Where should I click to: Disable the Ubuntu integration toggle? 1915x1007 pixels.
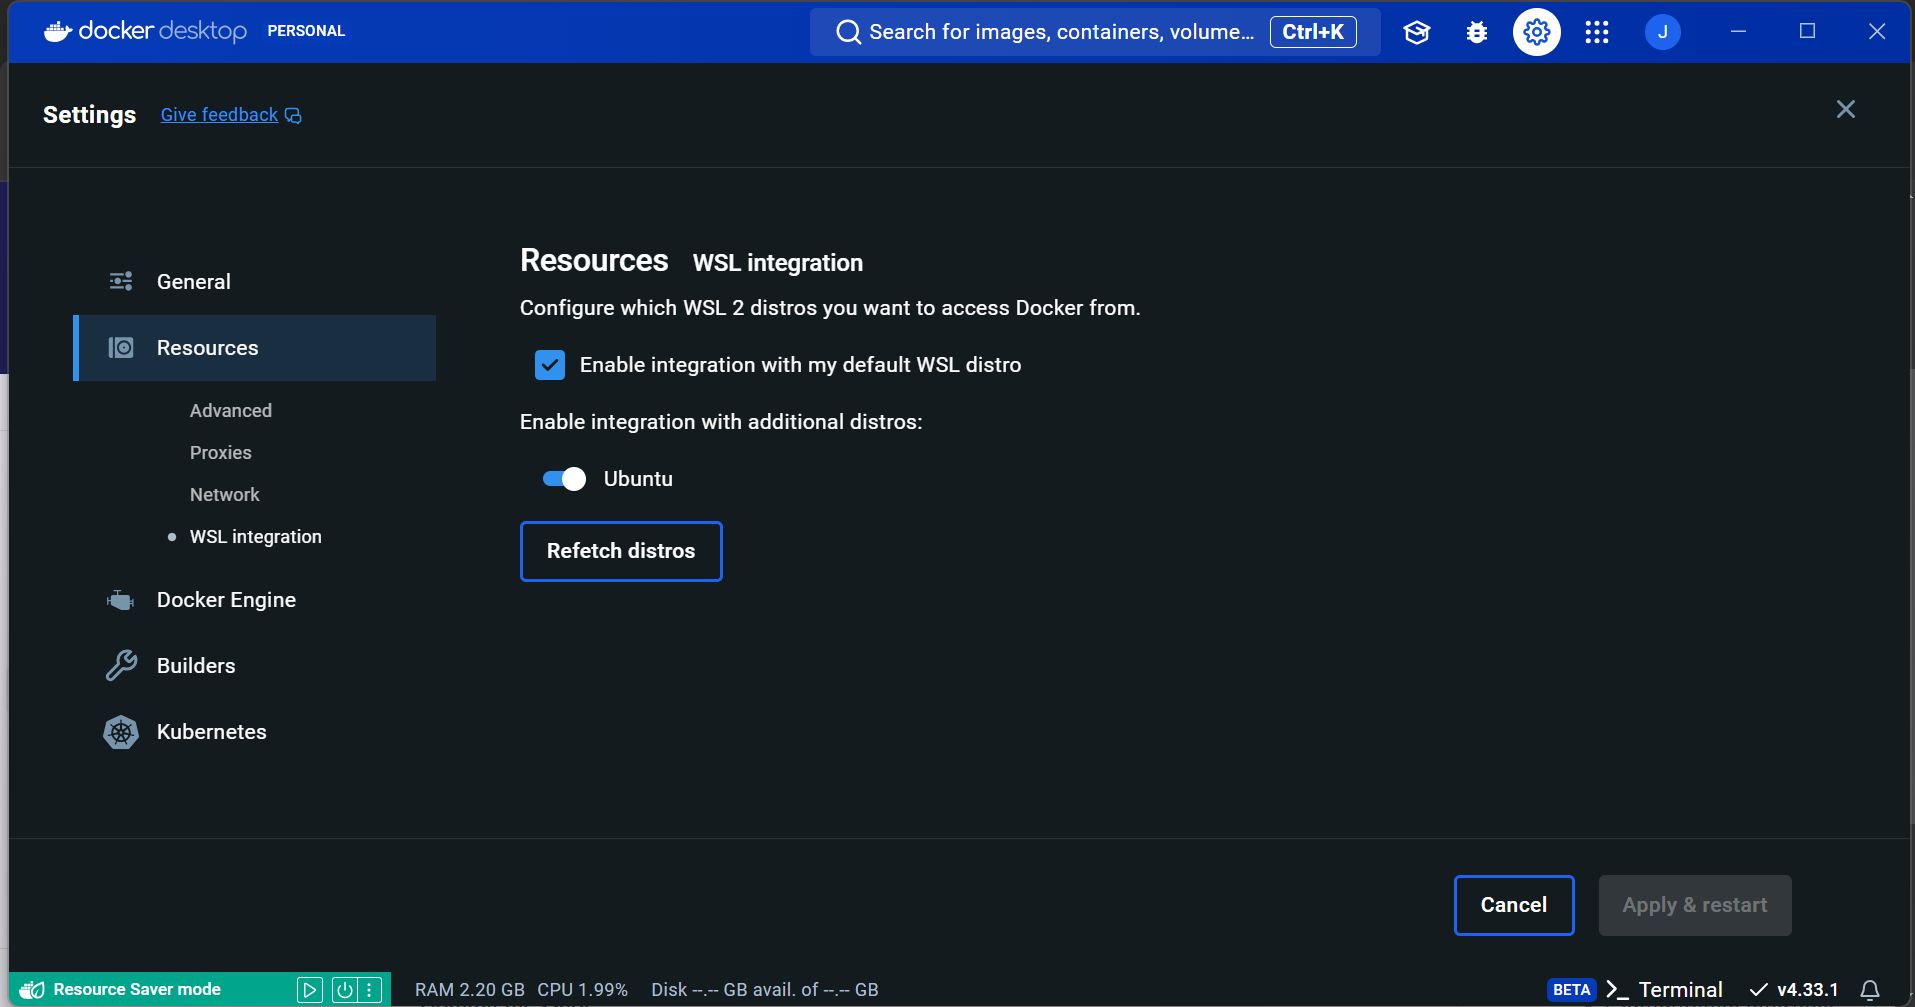click(x=564, y=479)
